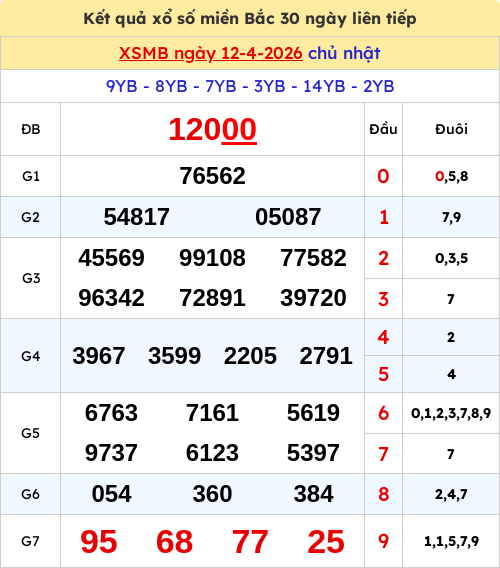Select the G3 number 96342

[111, 298]
